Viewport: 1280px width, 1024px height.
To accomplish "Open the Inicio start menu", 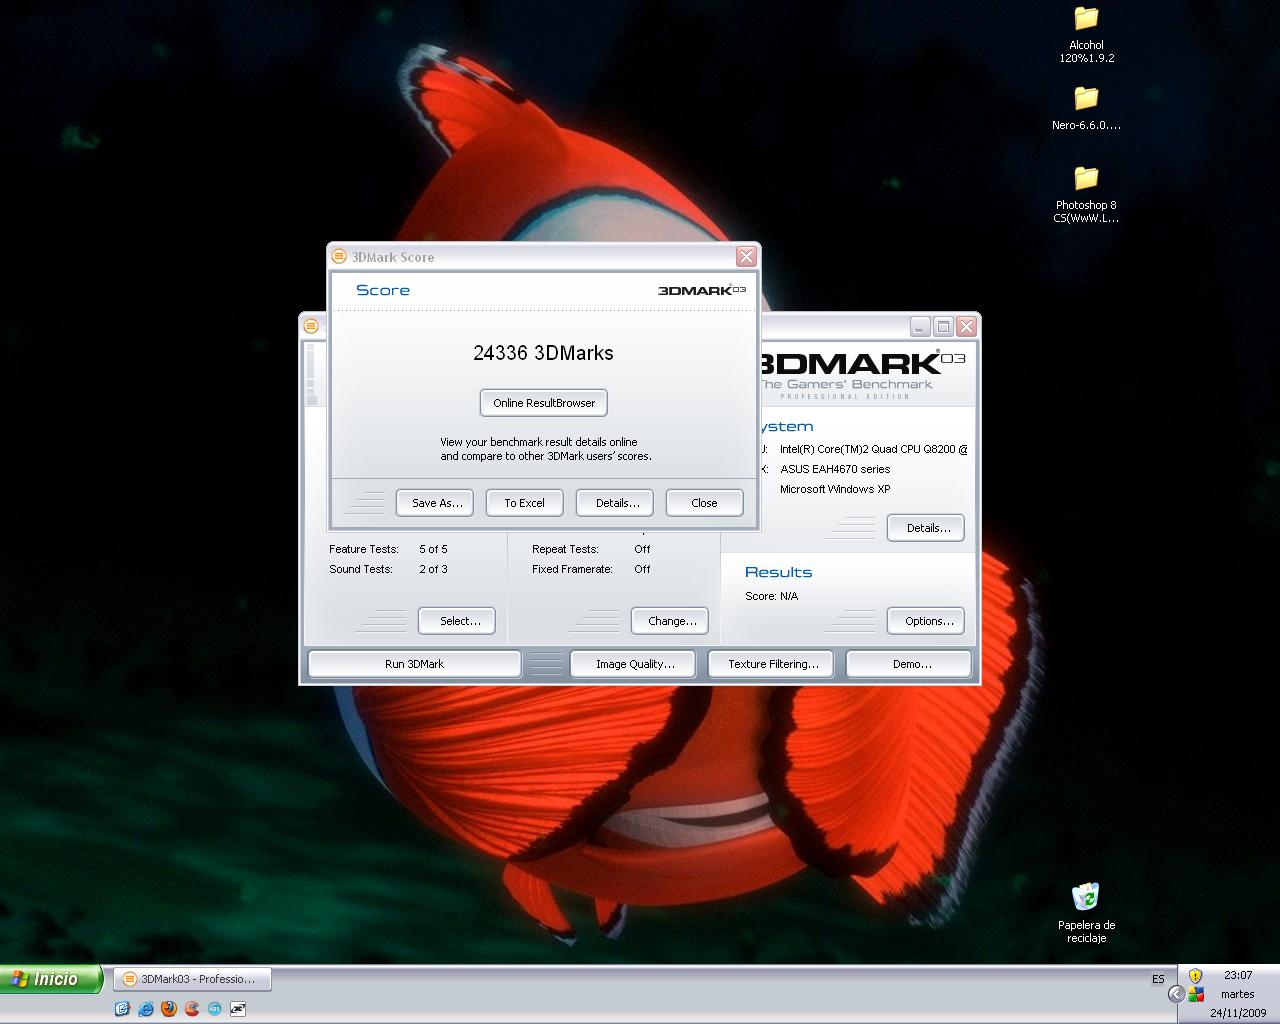I will tap(51, 979).
